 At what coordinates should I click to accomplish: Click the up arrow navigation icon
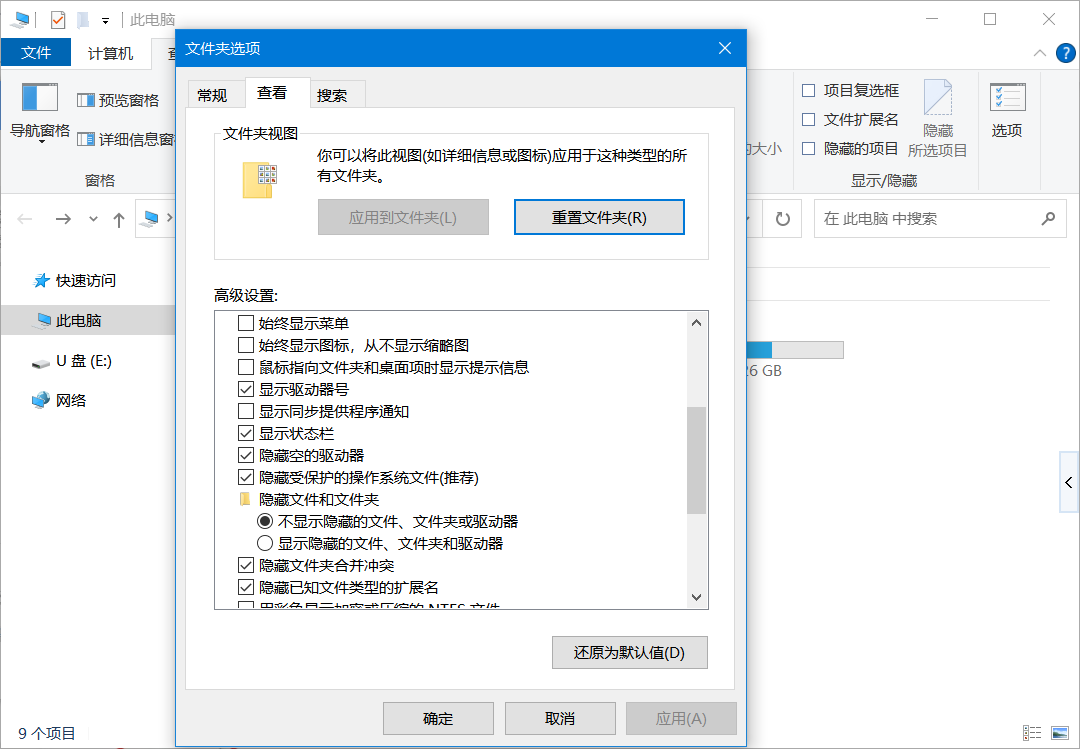click(119, 219)
